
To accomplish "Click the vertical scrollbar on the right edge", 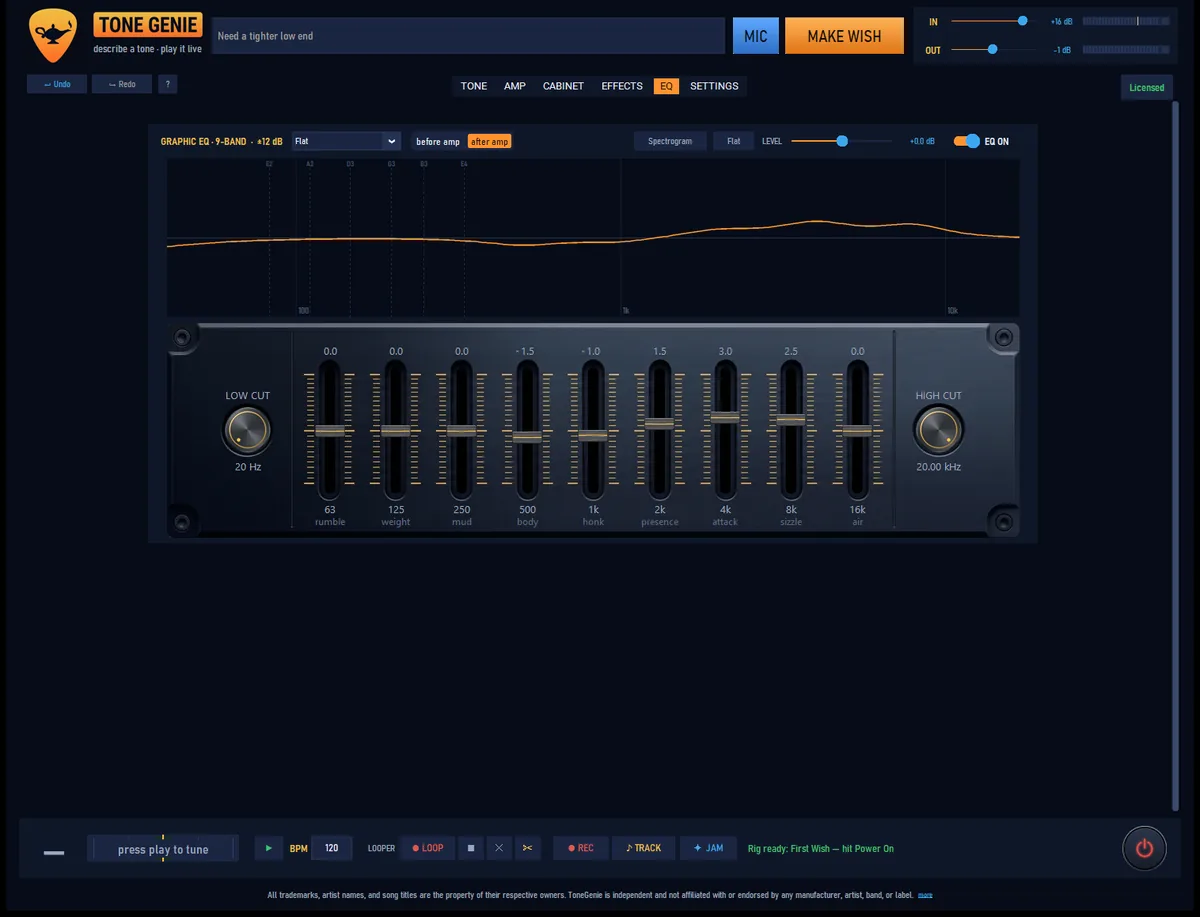I will [x=1176, y=455].
